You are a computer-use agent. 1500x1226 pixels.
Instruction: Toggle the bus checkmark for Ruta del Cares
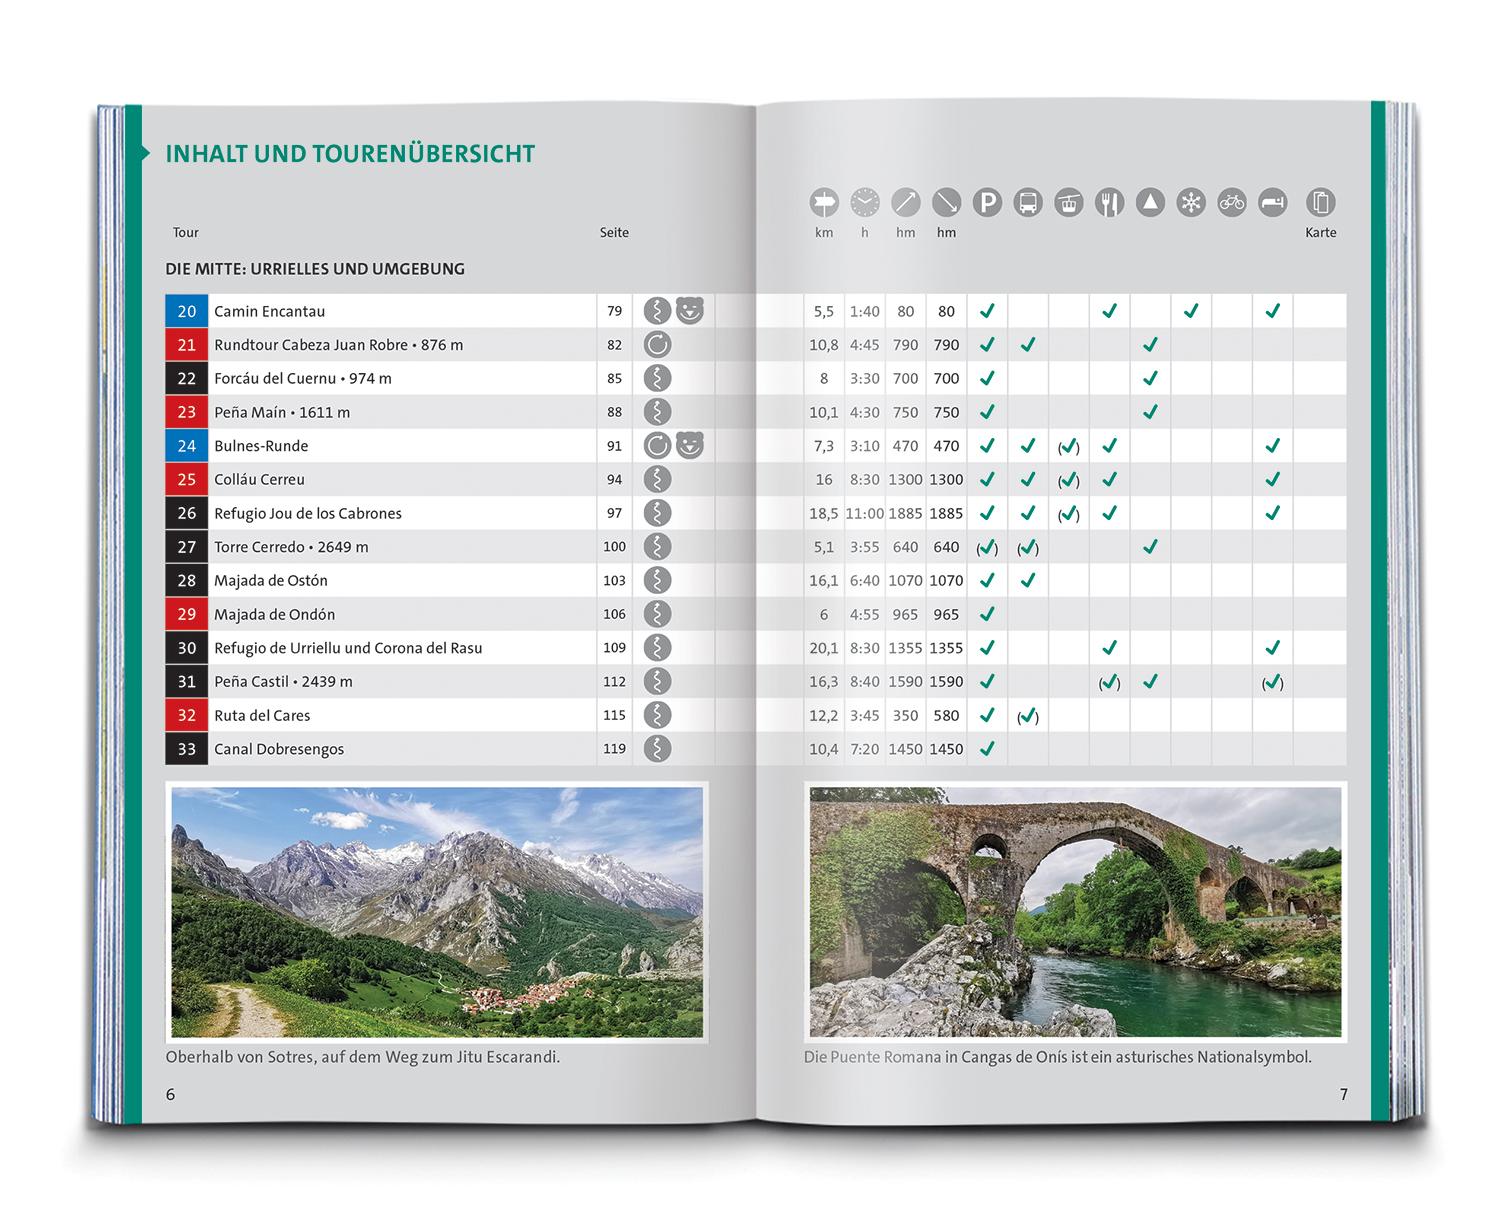[1027, 715]
